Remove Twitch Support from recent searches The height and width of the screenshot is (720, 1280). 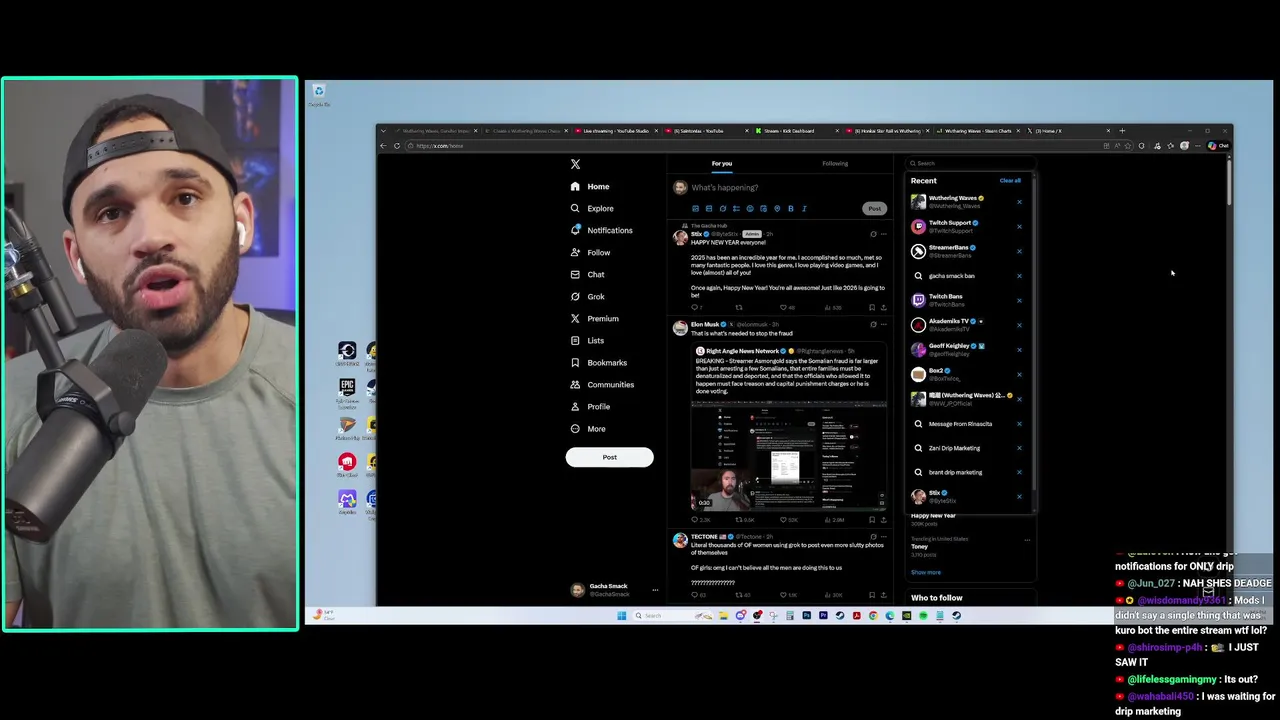[1019, 226]
